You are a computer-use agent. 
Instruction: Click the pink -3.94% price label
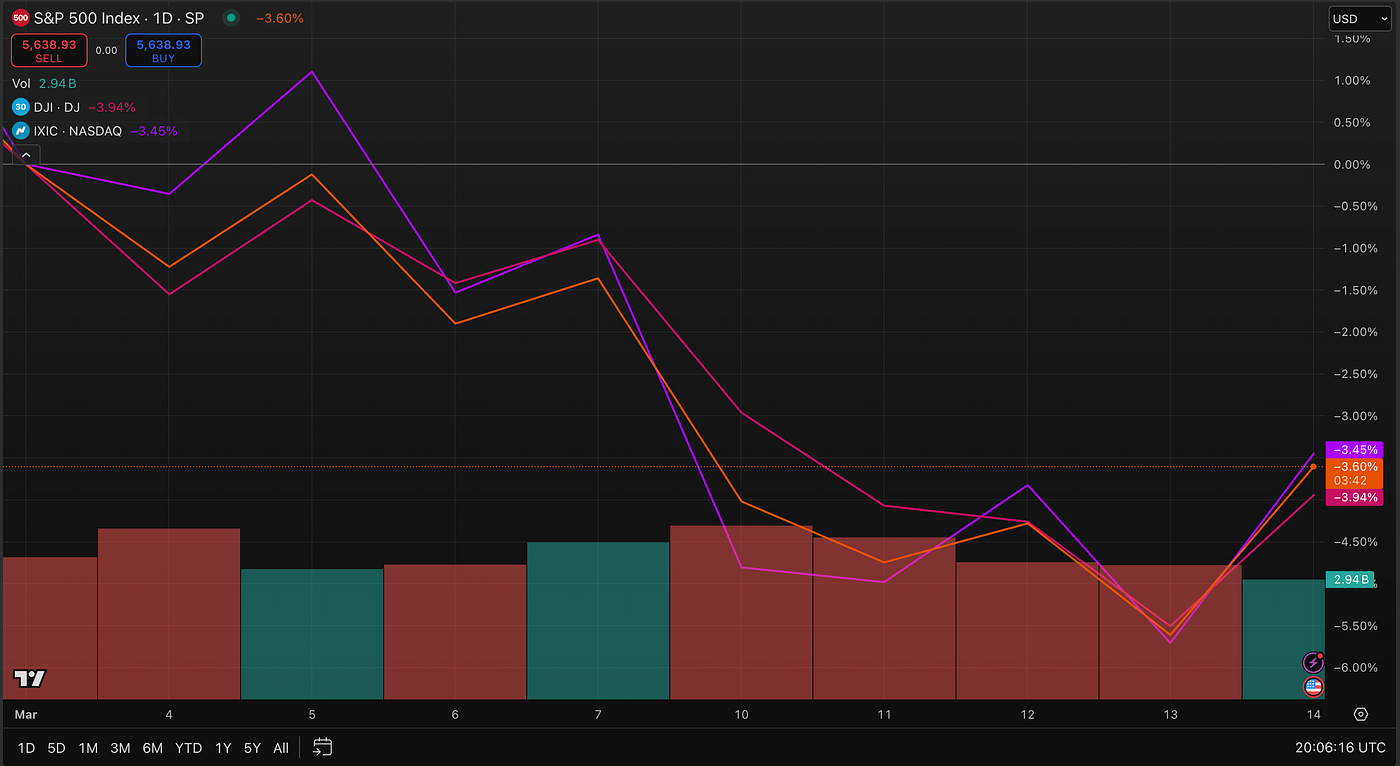click(x=1354, y=497)
